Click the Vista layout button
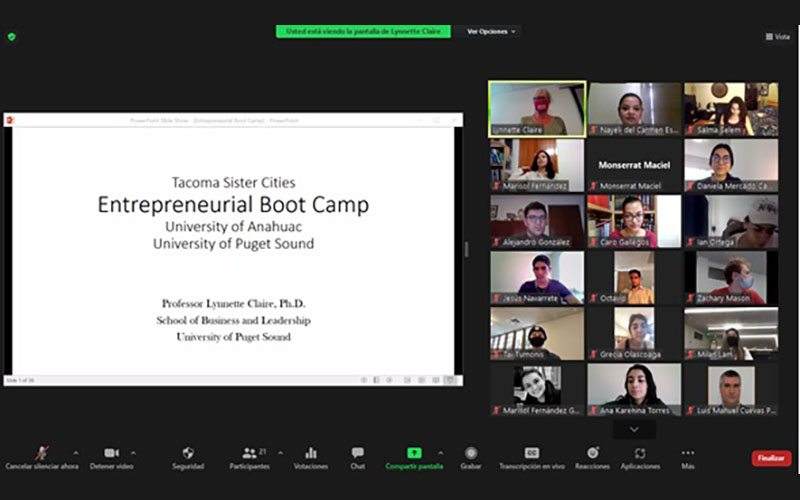 [778, 37]
